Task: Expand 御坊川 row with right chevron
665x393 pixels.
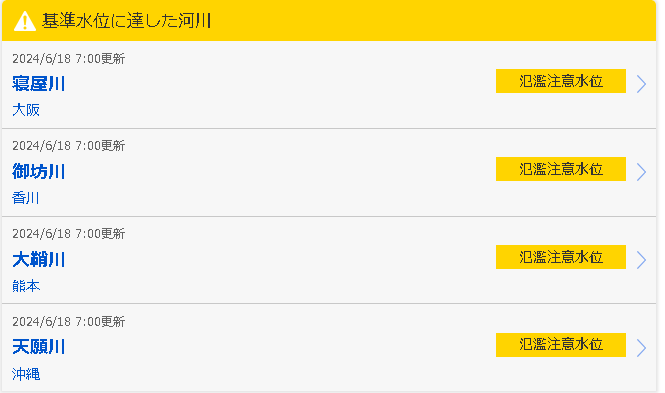Action: click(x=641, y=172)
